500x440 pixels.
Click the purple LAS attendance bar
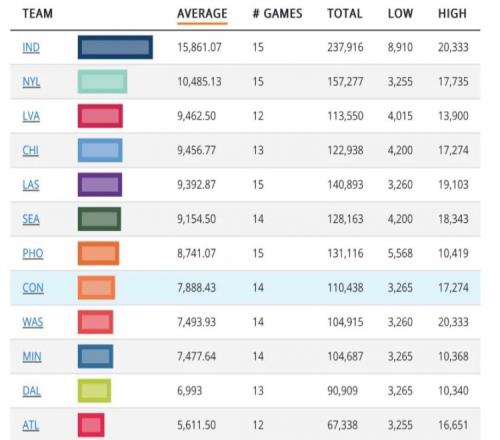tap(100, 185)
